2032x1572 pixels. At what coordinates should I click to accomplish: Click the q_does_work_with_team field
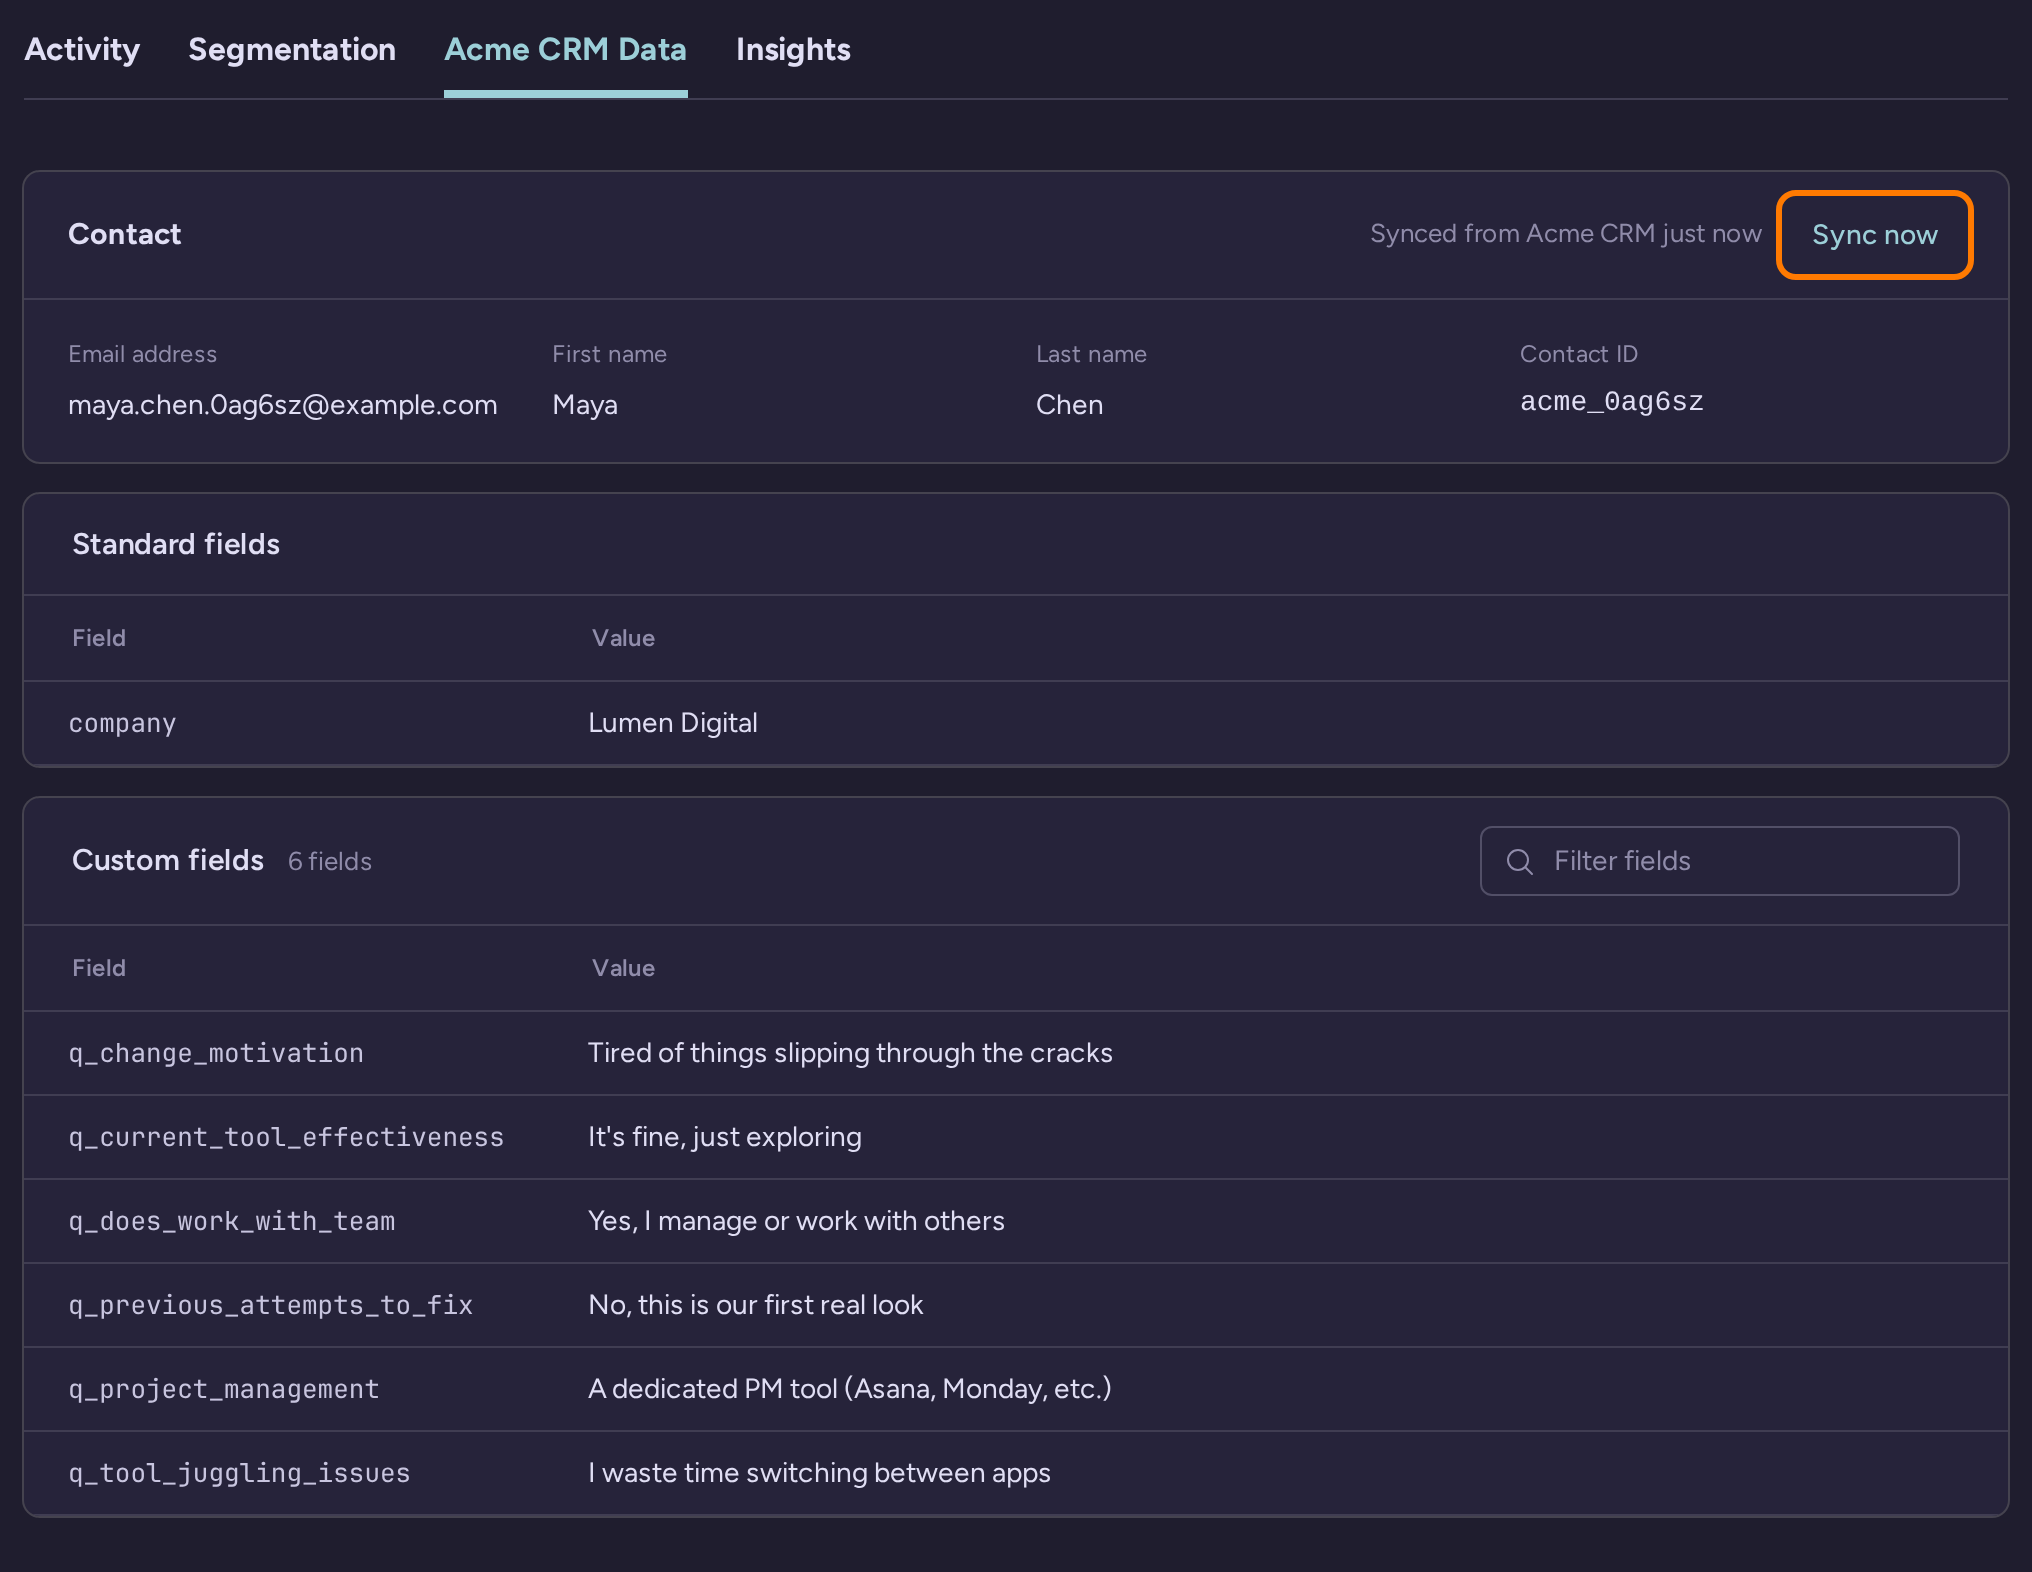pos(232,1221)
